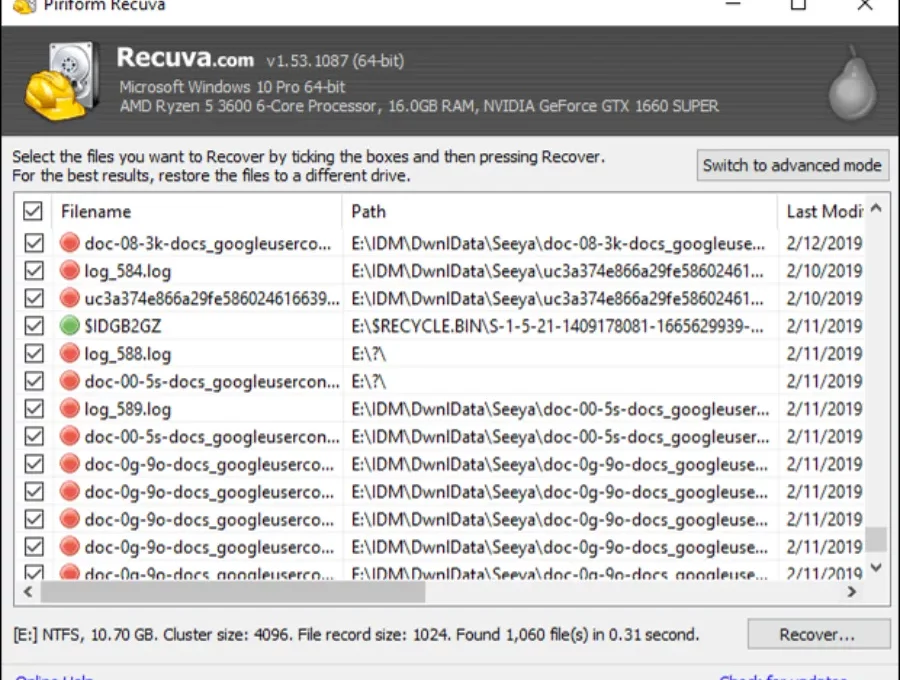Click the E:\?\ path in the log_588.log row
Image resolution: width=900 pixels, height=680 pixels.
click(368, 353)
